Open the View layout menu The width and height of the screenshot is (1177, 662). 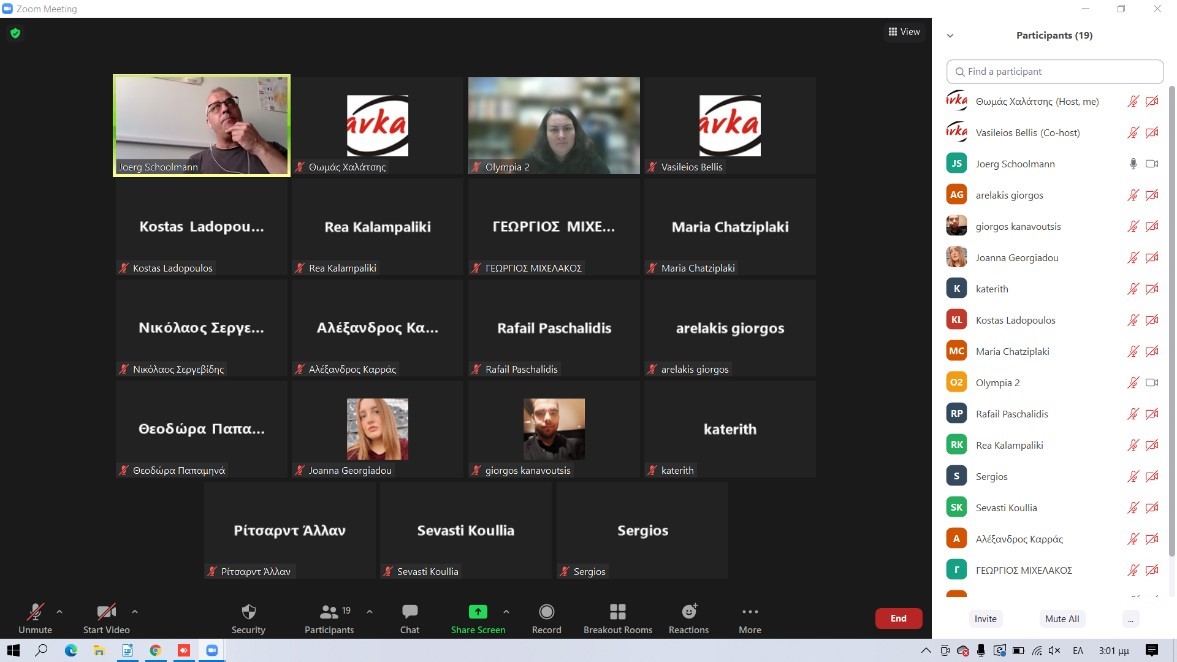(x=904, y=32)
